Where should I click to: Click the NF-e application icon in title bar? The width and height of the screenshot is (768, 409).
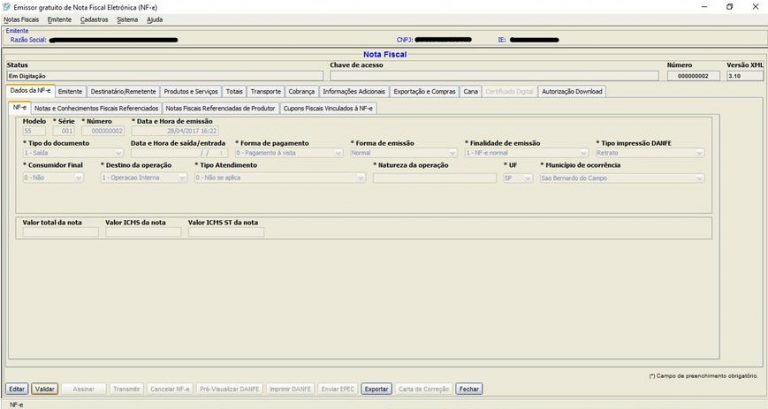click(7, 7)
